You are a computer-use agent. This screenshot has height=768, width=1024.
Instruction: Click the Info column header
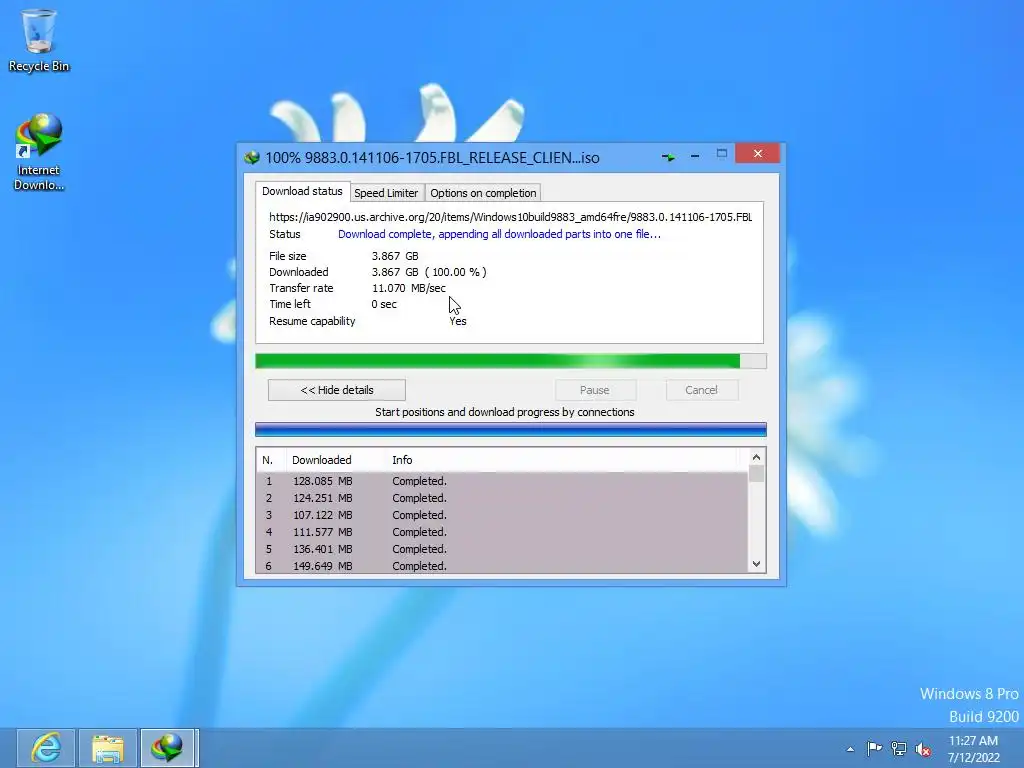click(x=562, y=460)
